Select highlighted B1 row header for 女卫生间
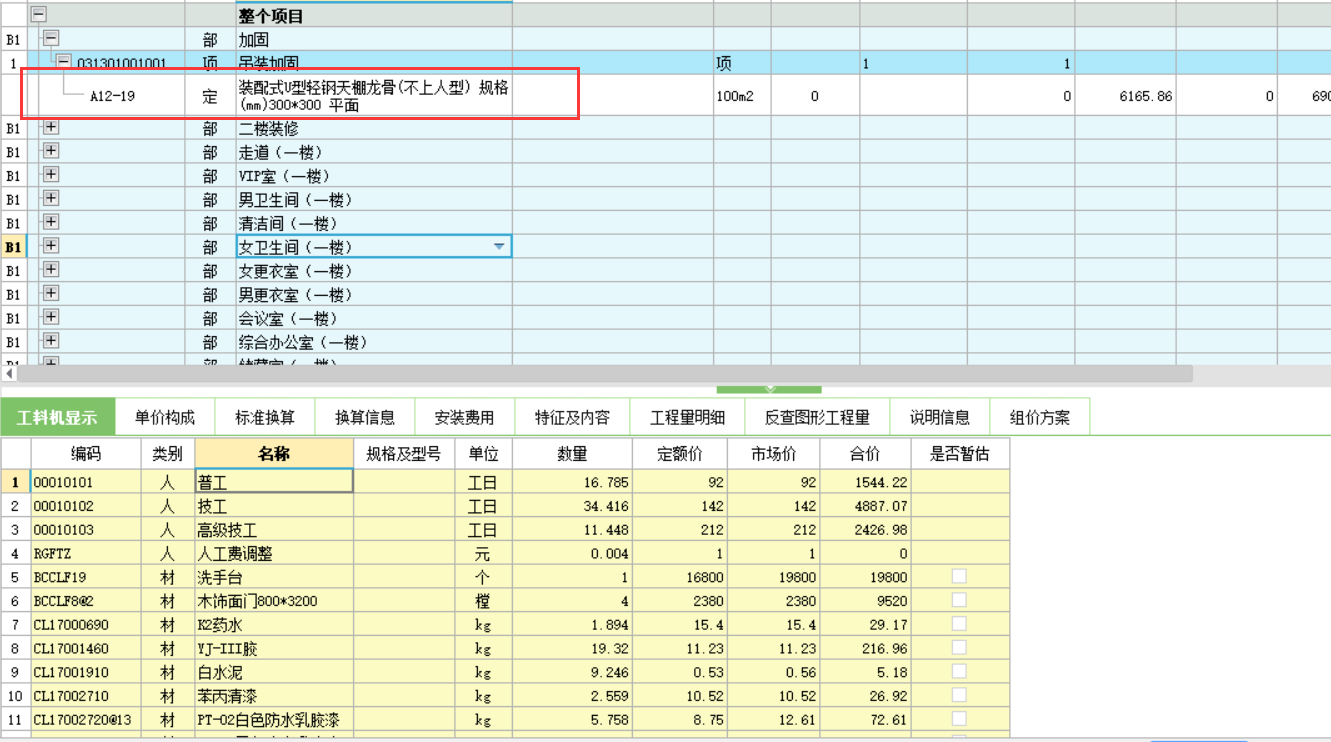 click(13, 247)
